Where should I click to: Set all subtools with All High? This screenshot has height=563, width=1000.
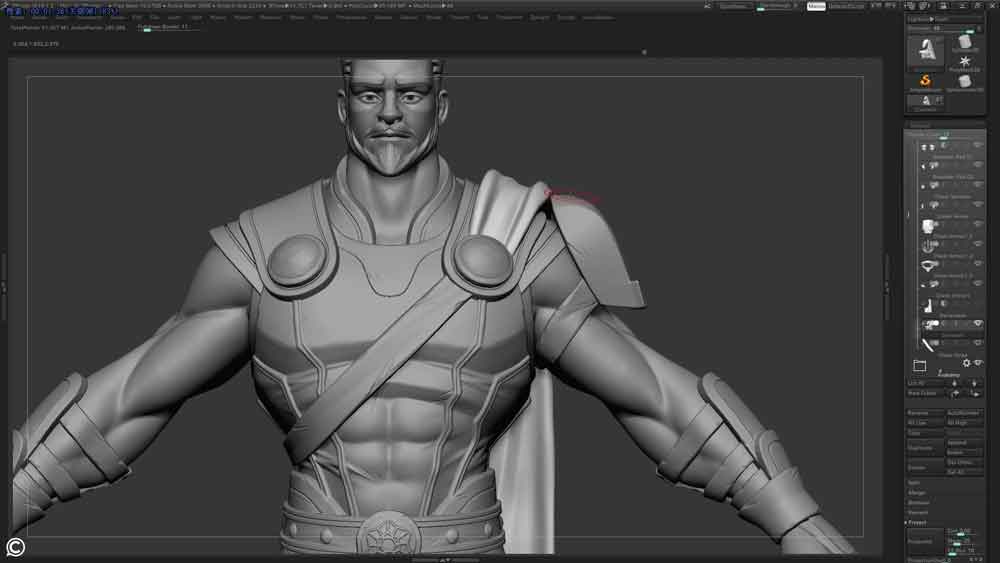(964, 423)
